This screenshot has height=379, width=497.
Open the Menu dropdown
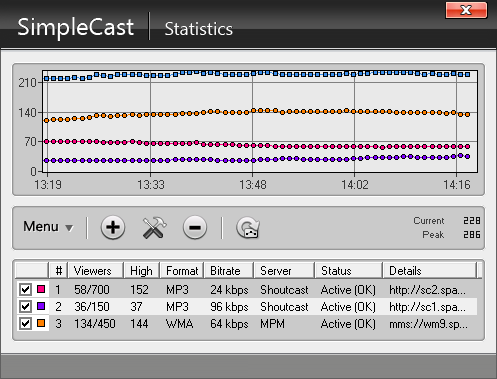[48, 227]
